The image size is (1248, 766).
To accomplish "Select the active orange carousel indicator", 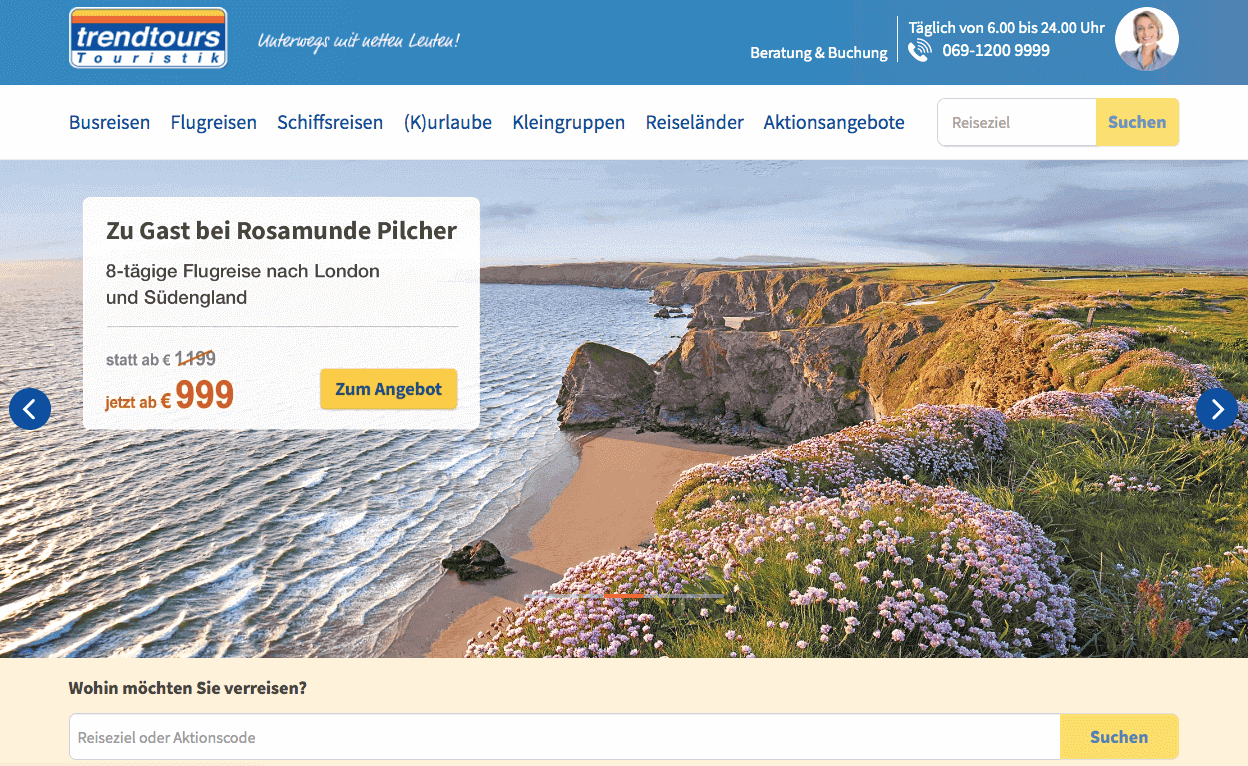I will (624, 596).
